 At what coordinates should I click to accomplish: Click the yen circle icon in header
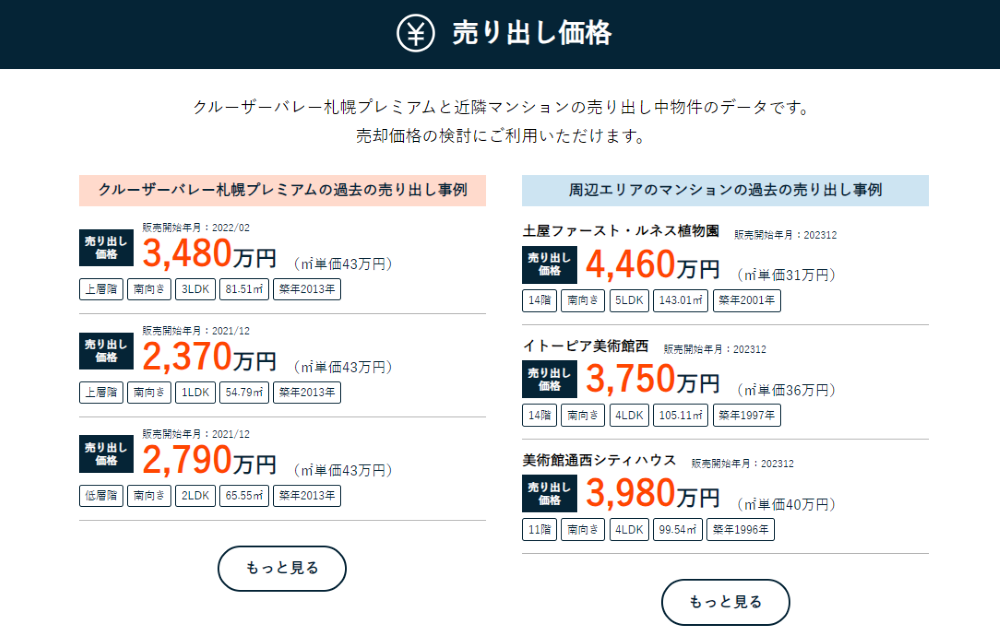(x=415, y=33)
